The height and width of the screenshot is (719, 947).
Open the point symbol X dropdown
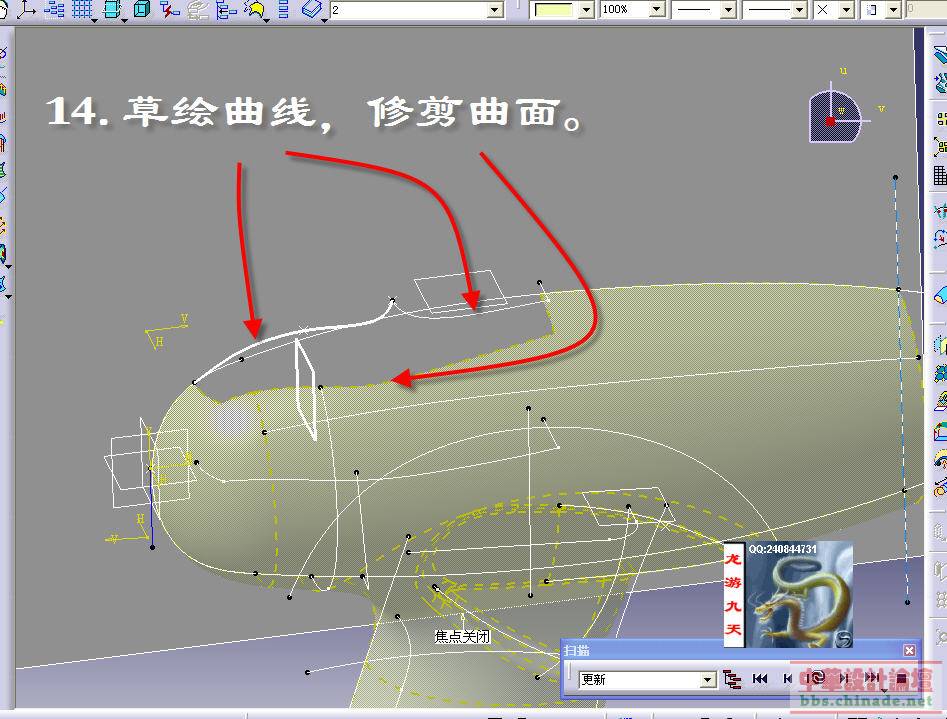[x=846, y=10]
